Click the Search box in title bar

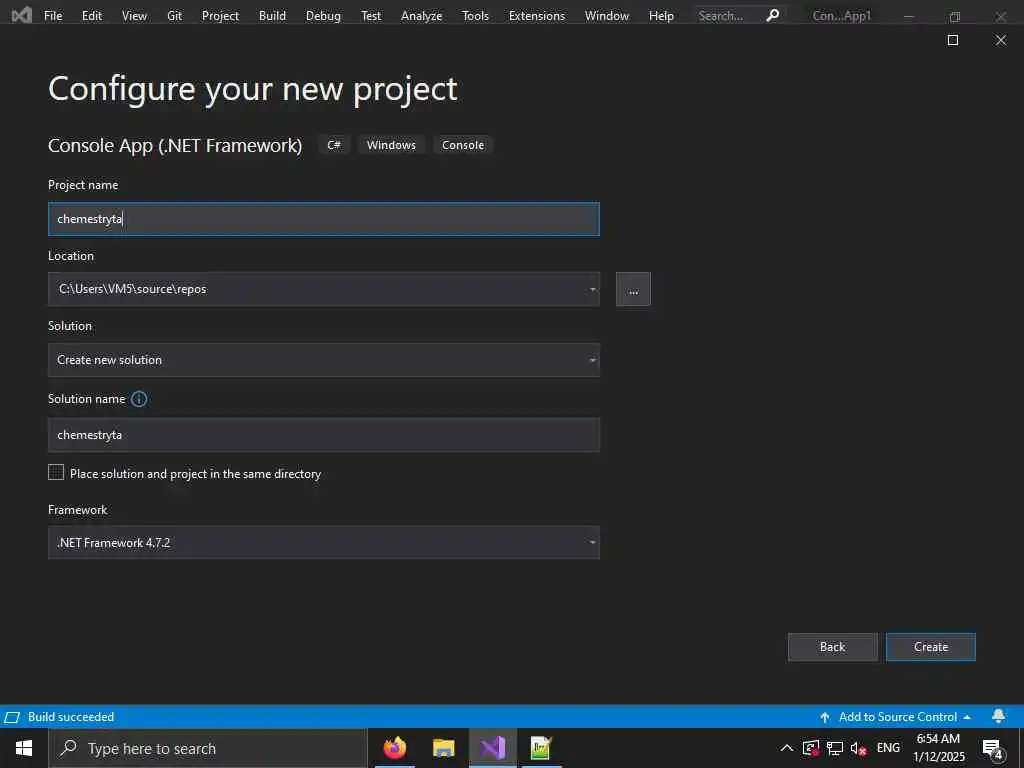point(738,16)
